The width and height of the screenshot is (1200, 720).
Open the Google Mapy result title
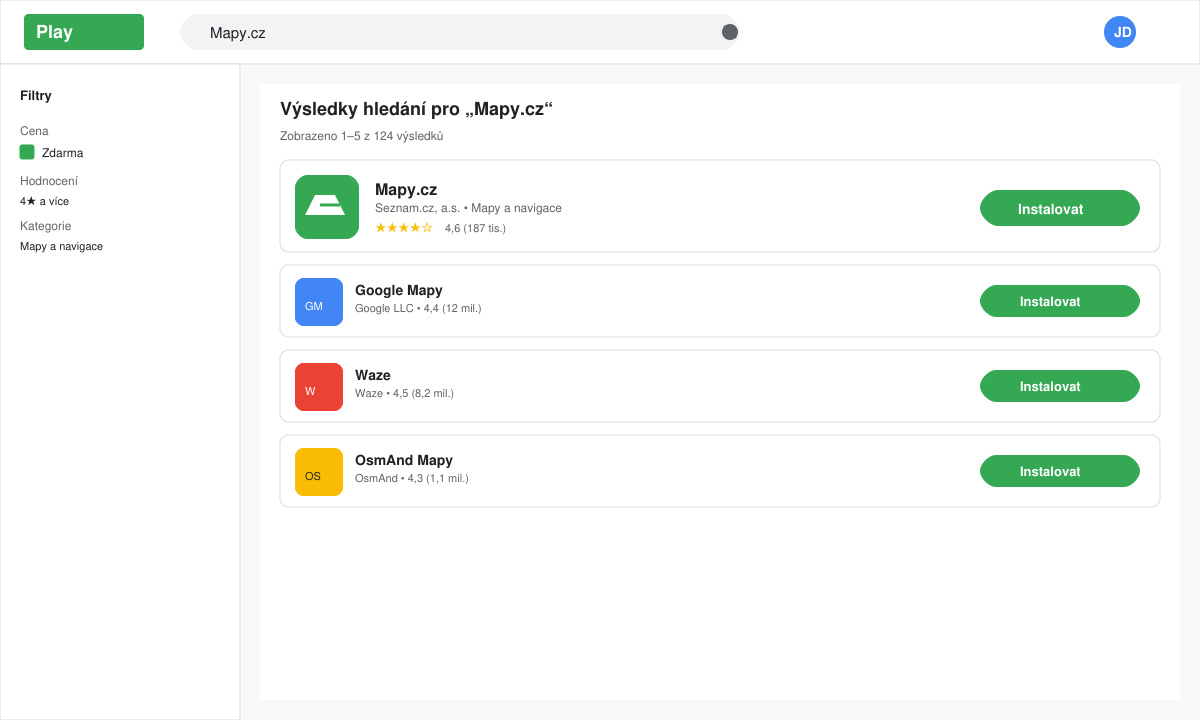[399, 290]
